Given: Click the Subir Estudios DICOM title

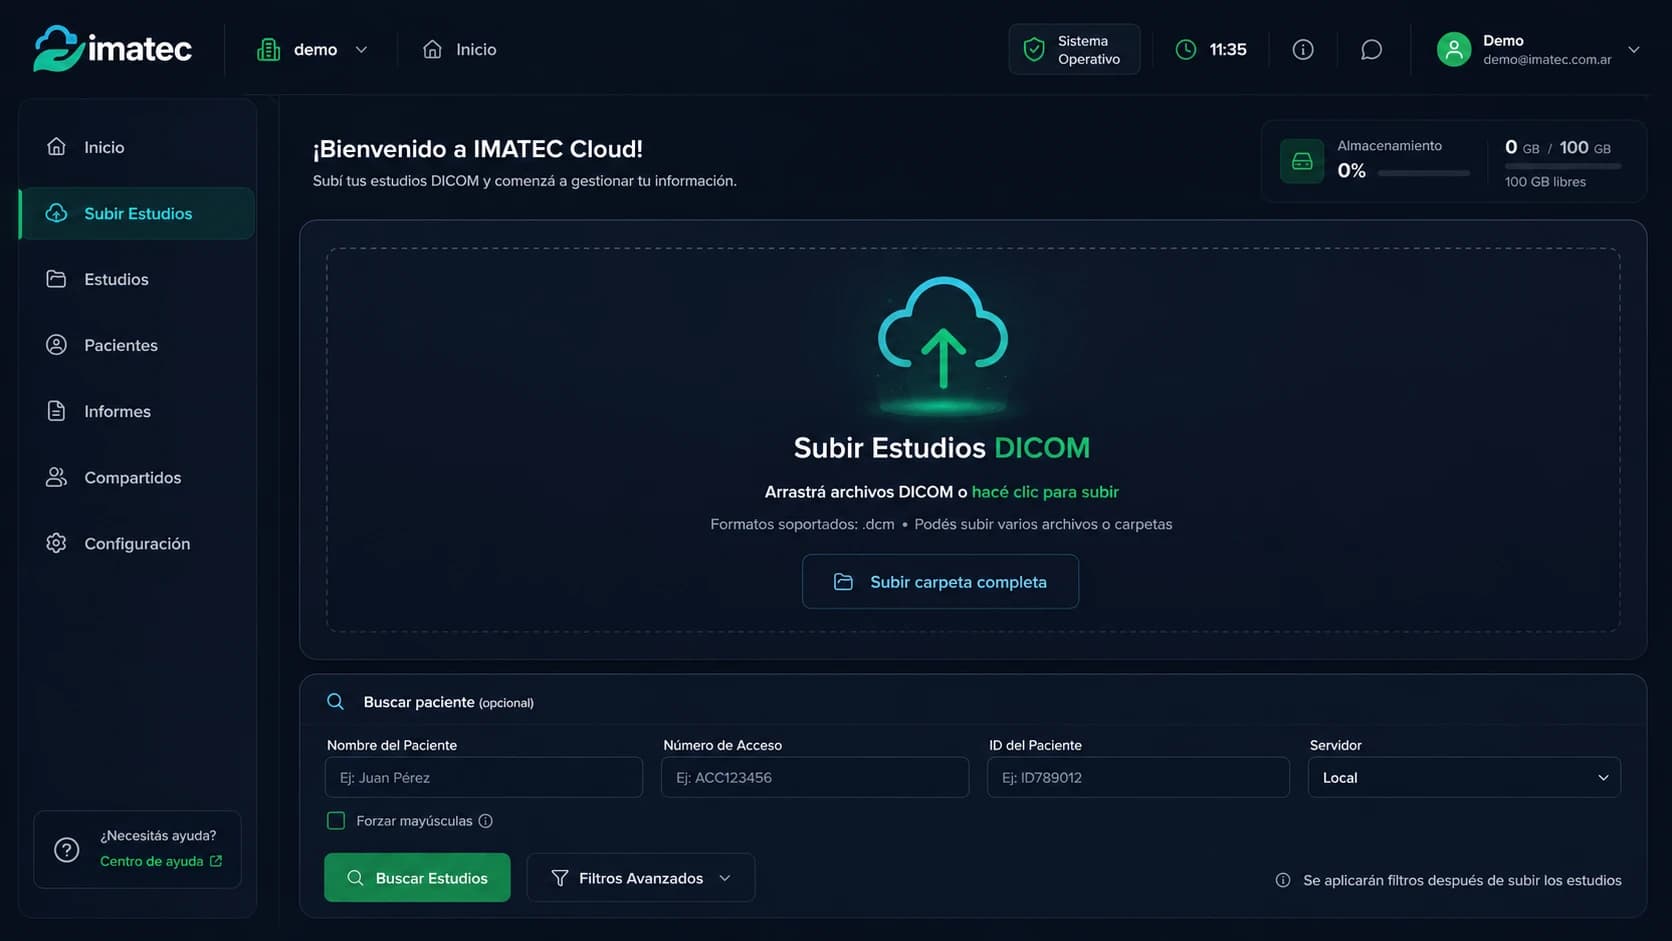Looking at the screenshot, I should pyautogui.click(x=942, y=448).
